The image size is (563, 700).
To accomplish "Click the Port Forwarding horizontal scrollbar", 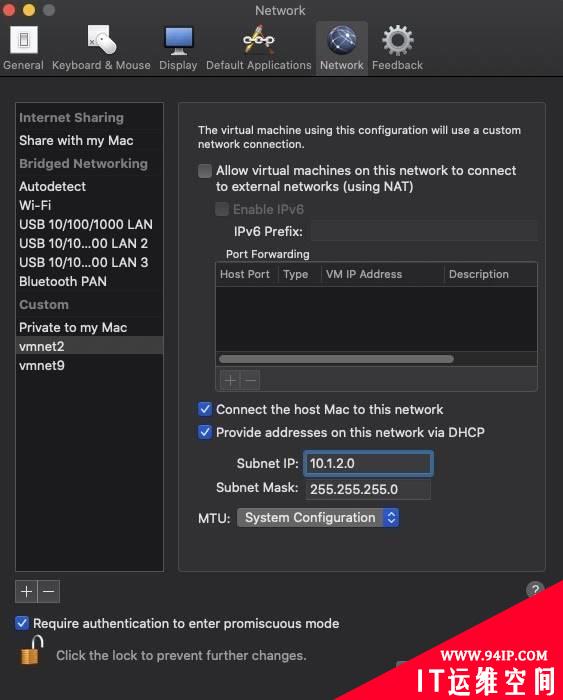I will point(336,359).
